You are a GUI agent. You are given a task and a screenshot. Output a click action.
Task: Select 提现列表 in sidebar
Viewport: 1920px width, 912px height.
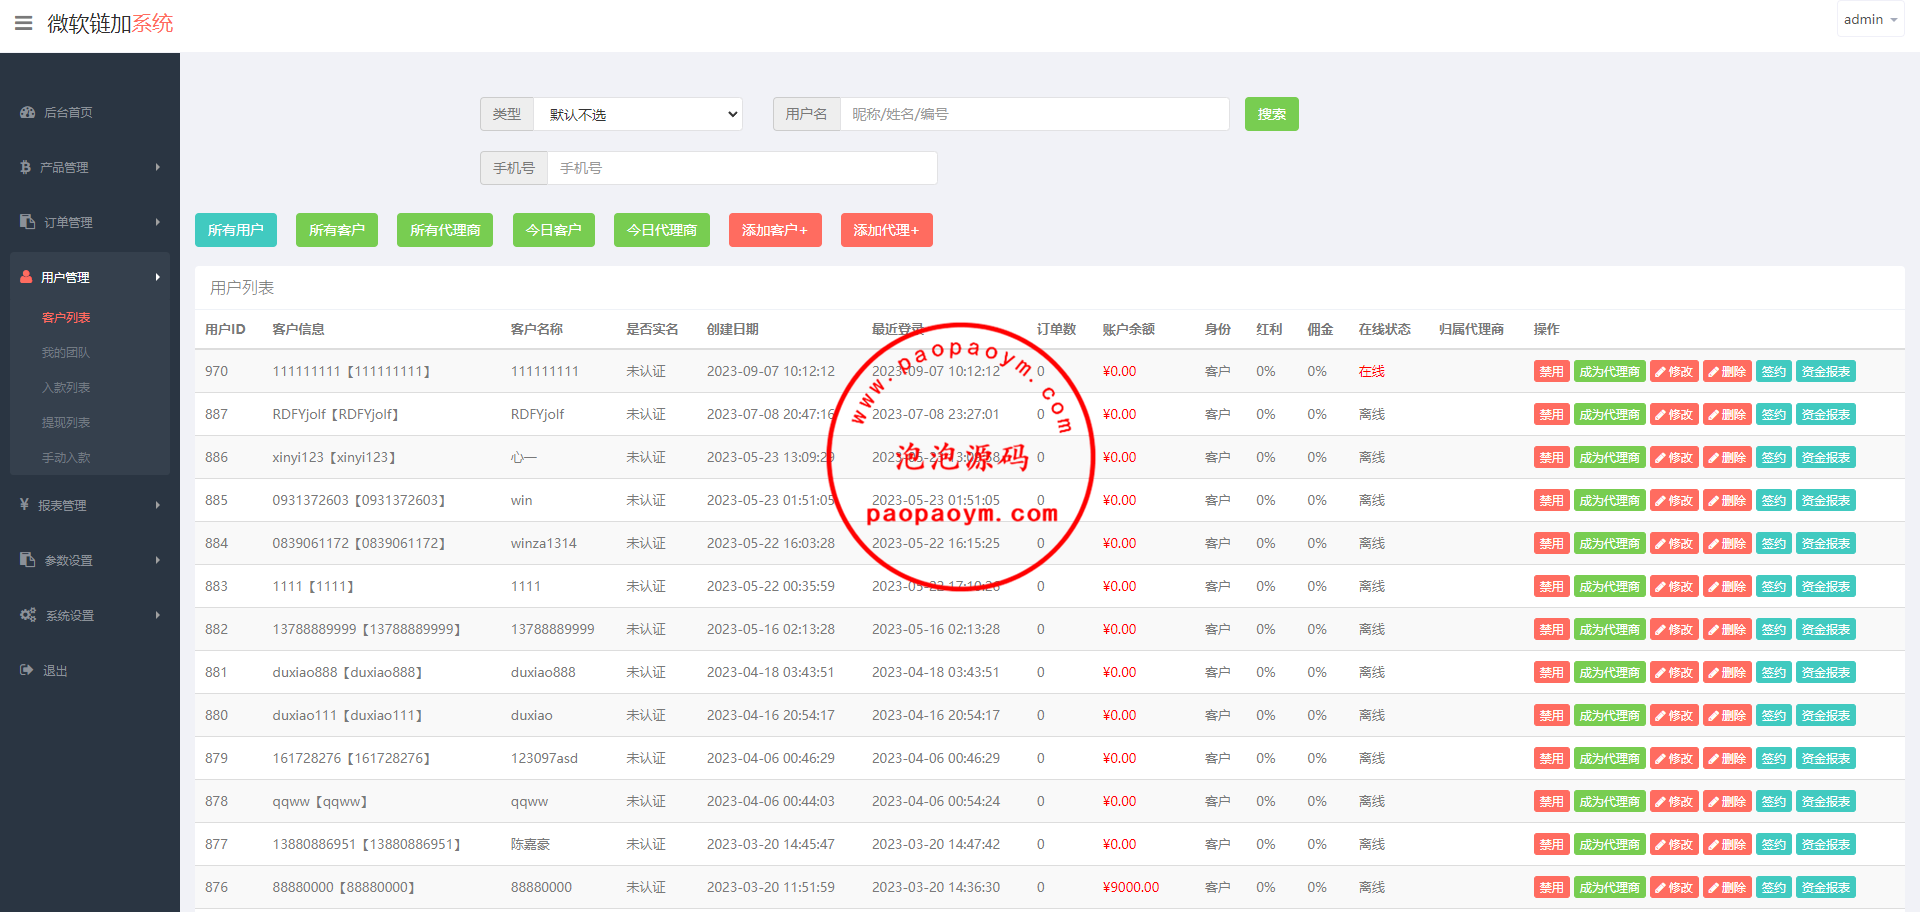click(66, 422)
